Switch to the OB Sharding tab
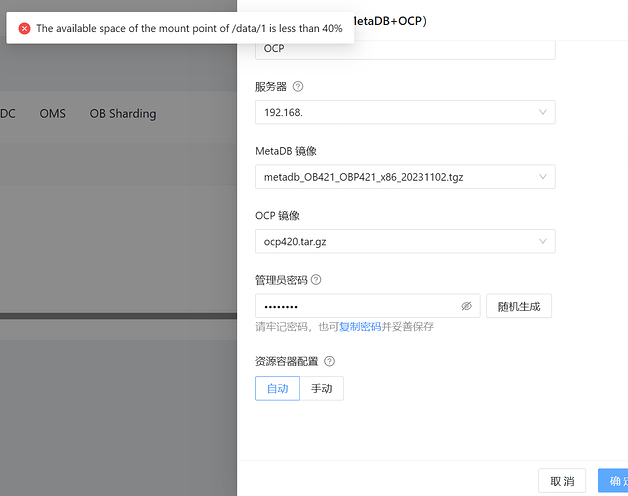Screen dimensions: 628x496 coord(123,114)
